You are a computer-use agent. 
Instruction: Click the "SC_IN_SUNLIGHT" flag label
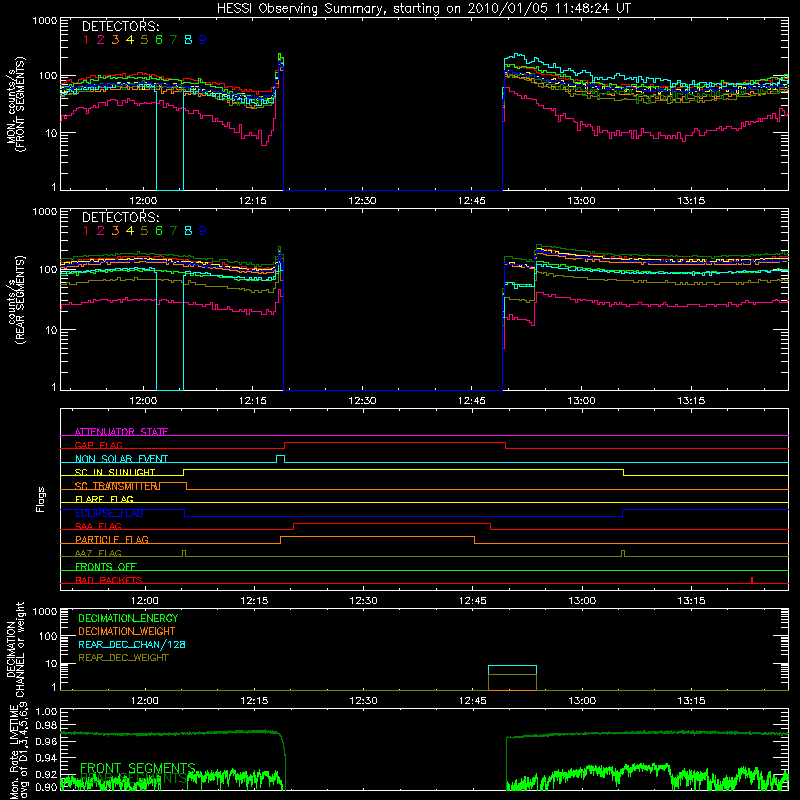[115, 472]
